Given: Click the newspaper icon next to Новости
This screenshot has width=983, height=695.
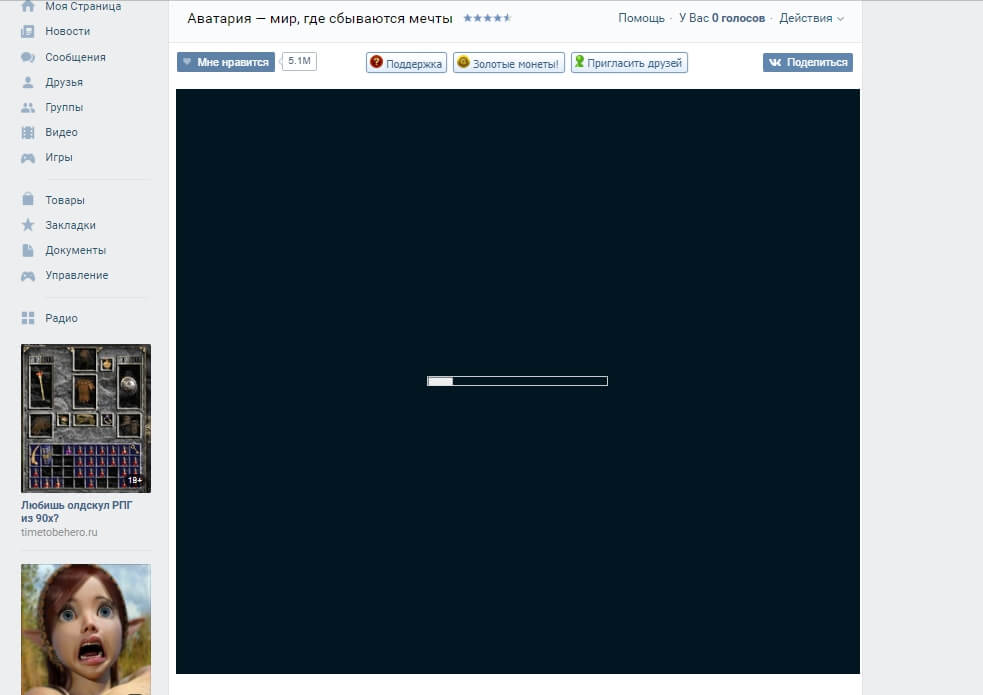Looking at the screenshot, I should click(28, 31).
